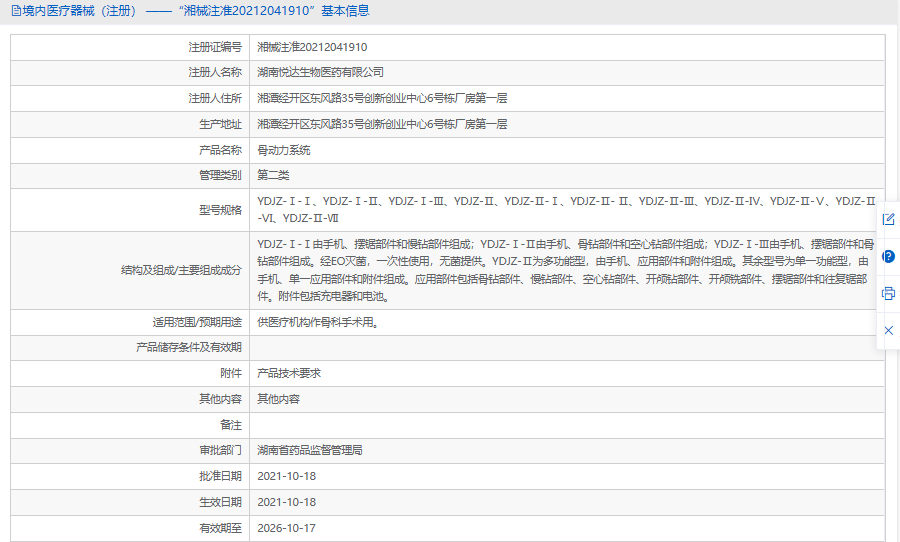900x542 pixels.
Task: Open the 其他内容 value link
Action: [278, 399]
